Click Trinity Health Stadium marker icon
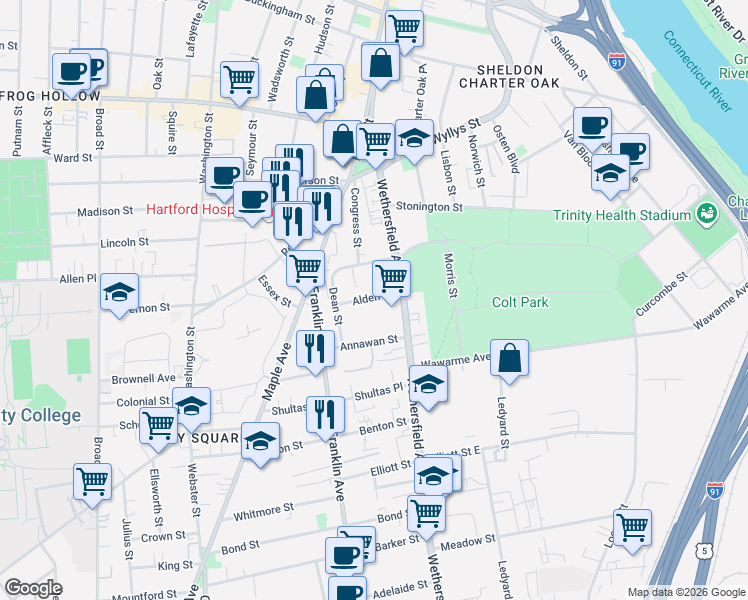The image size is (748, 600). (x=707, y=215)
